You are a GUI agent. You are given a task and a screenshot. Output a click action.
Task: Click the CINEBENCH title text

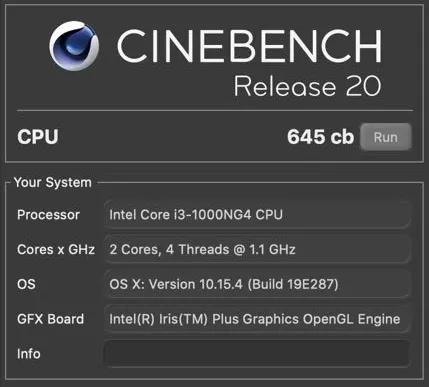click(249, 46)
